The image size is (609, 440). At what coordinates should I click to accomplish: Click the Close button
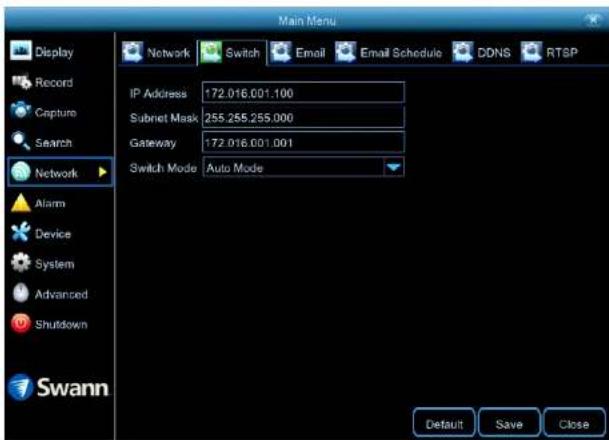click(x=574, y=423)
